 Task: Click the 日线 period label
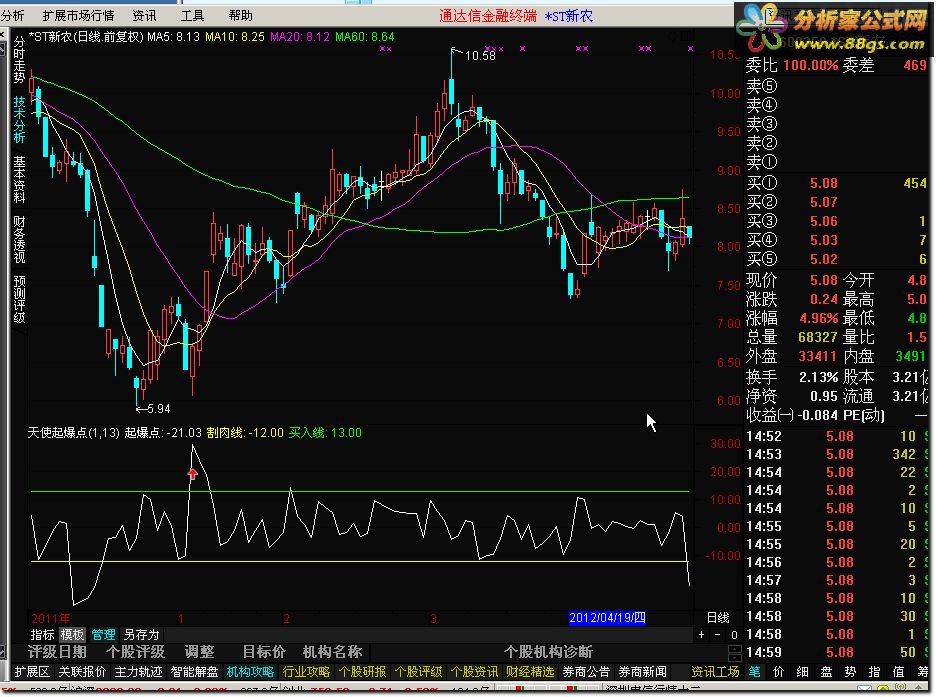pyautogui.click(x=718, y=618)
